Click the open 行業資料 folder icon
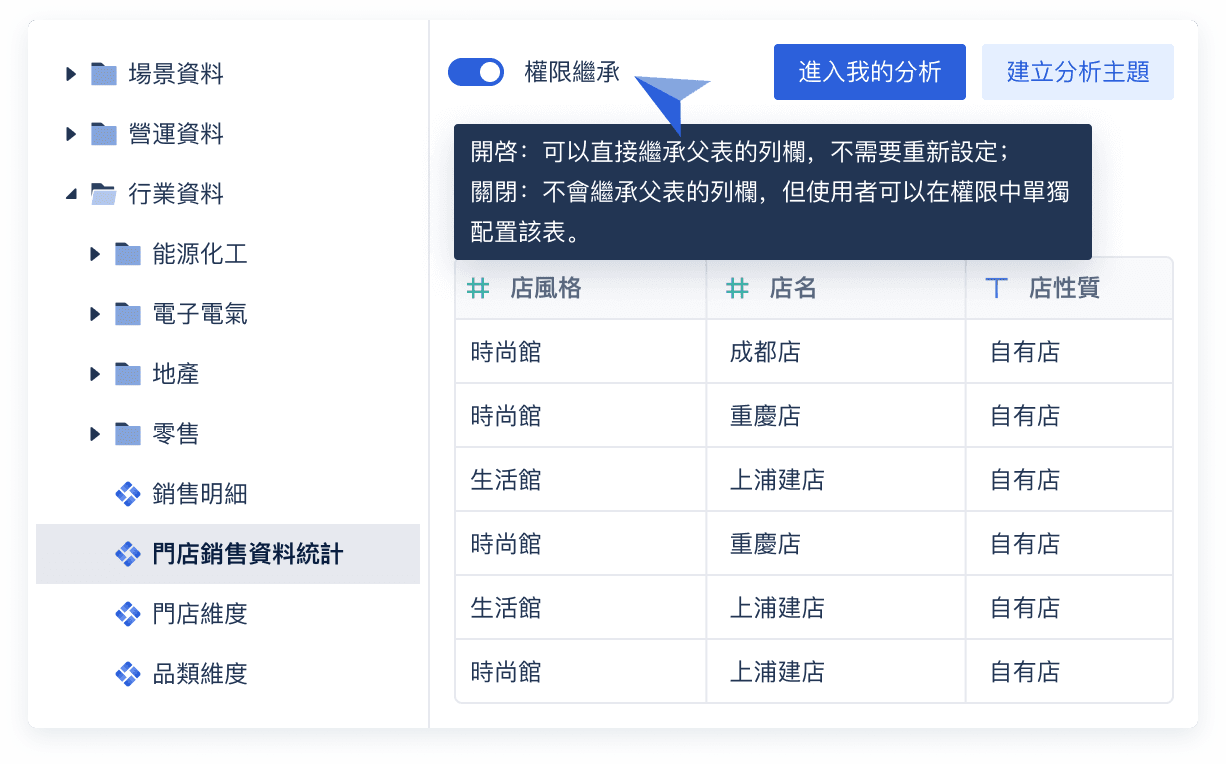This screenshot has height=764, width=1226. [104, 194]
